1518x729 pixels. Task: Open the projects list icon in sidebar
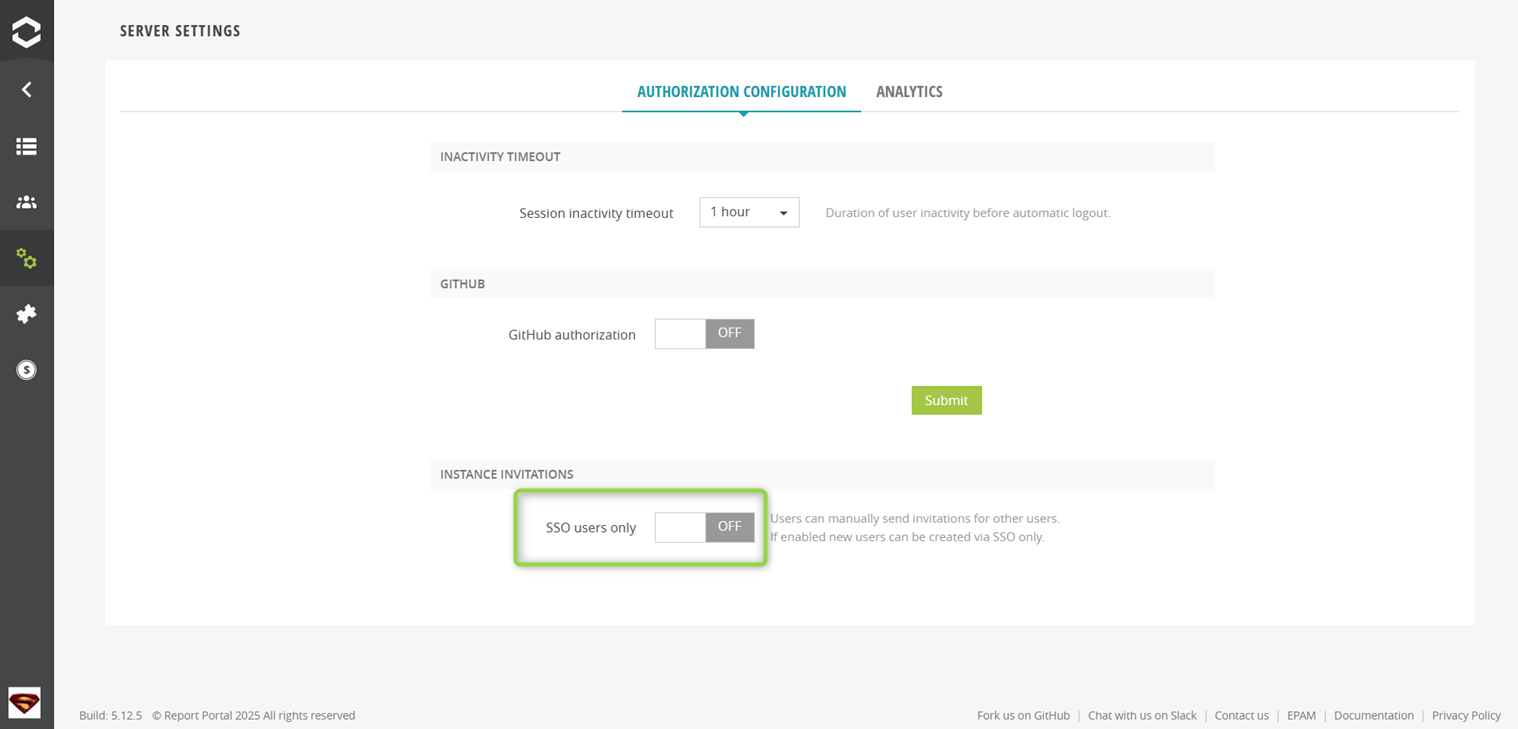27,146
